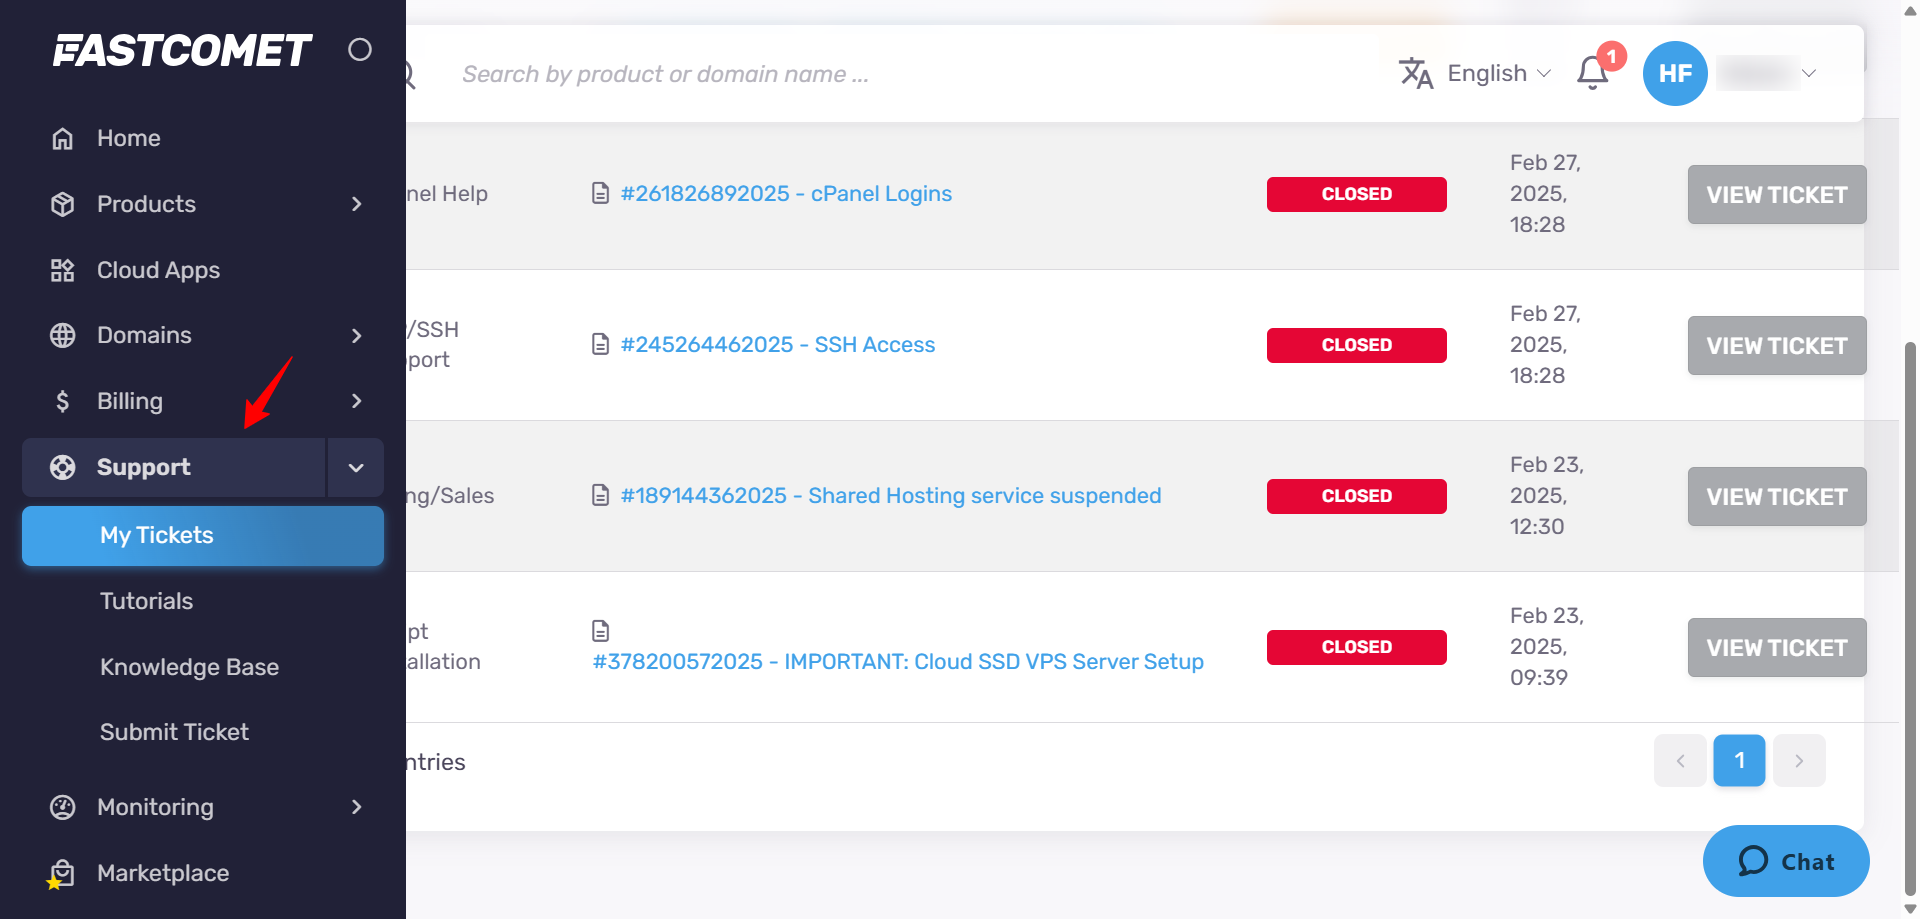This screenshot has width=1920, height=919.
Task: Select My Tickets menu item
Action: (x=203, y=535)
